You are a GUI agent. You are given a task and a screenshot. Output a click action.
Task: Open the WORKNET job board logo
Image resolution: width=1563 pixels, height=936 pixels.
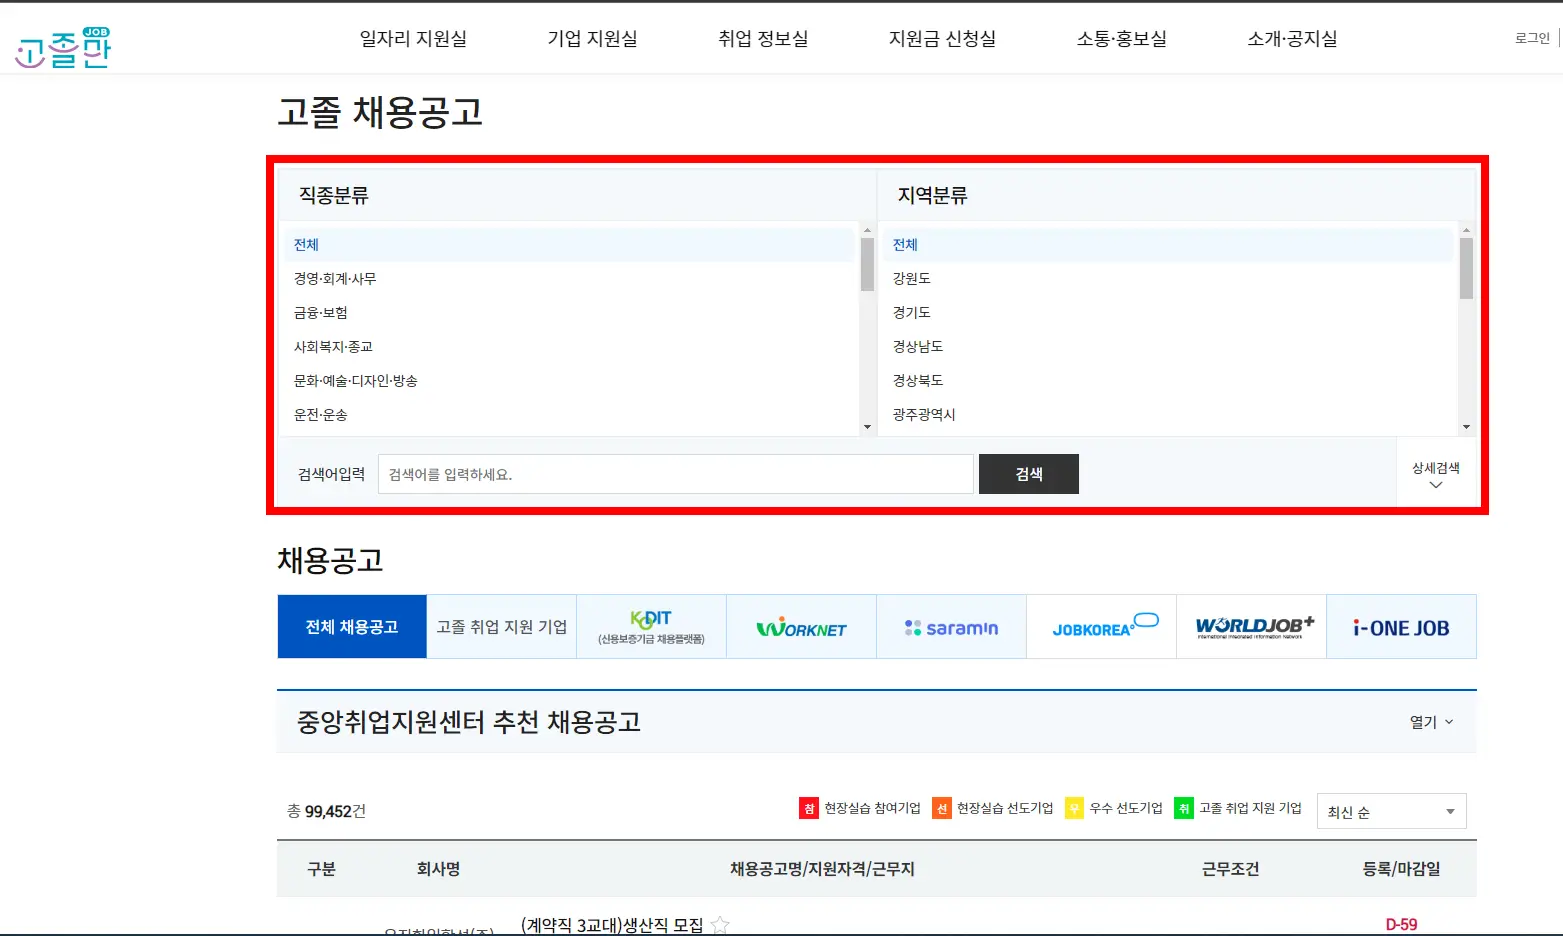coord(801,626)
